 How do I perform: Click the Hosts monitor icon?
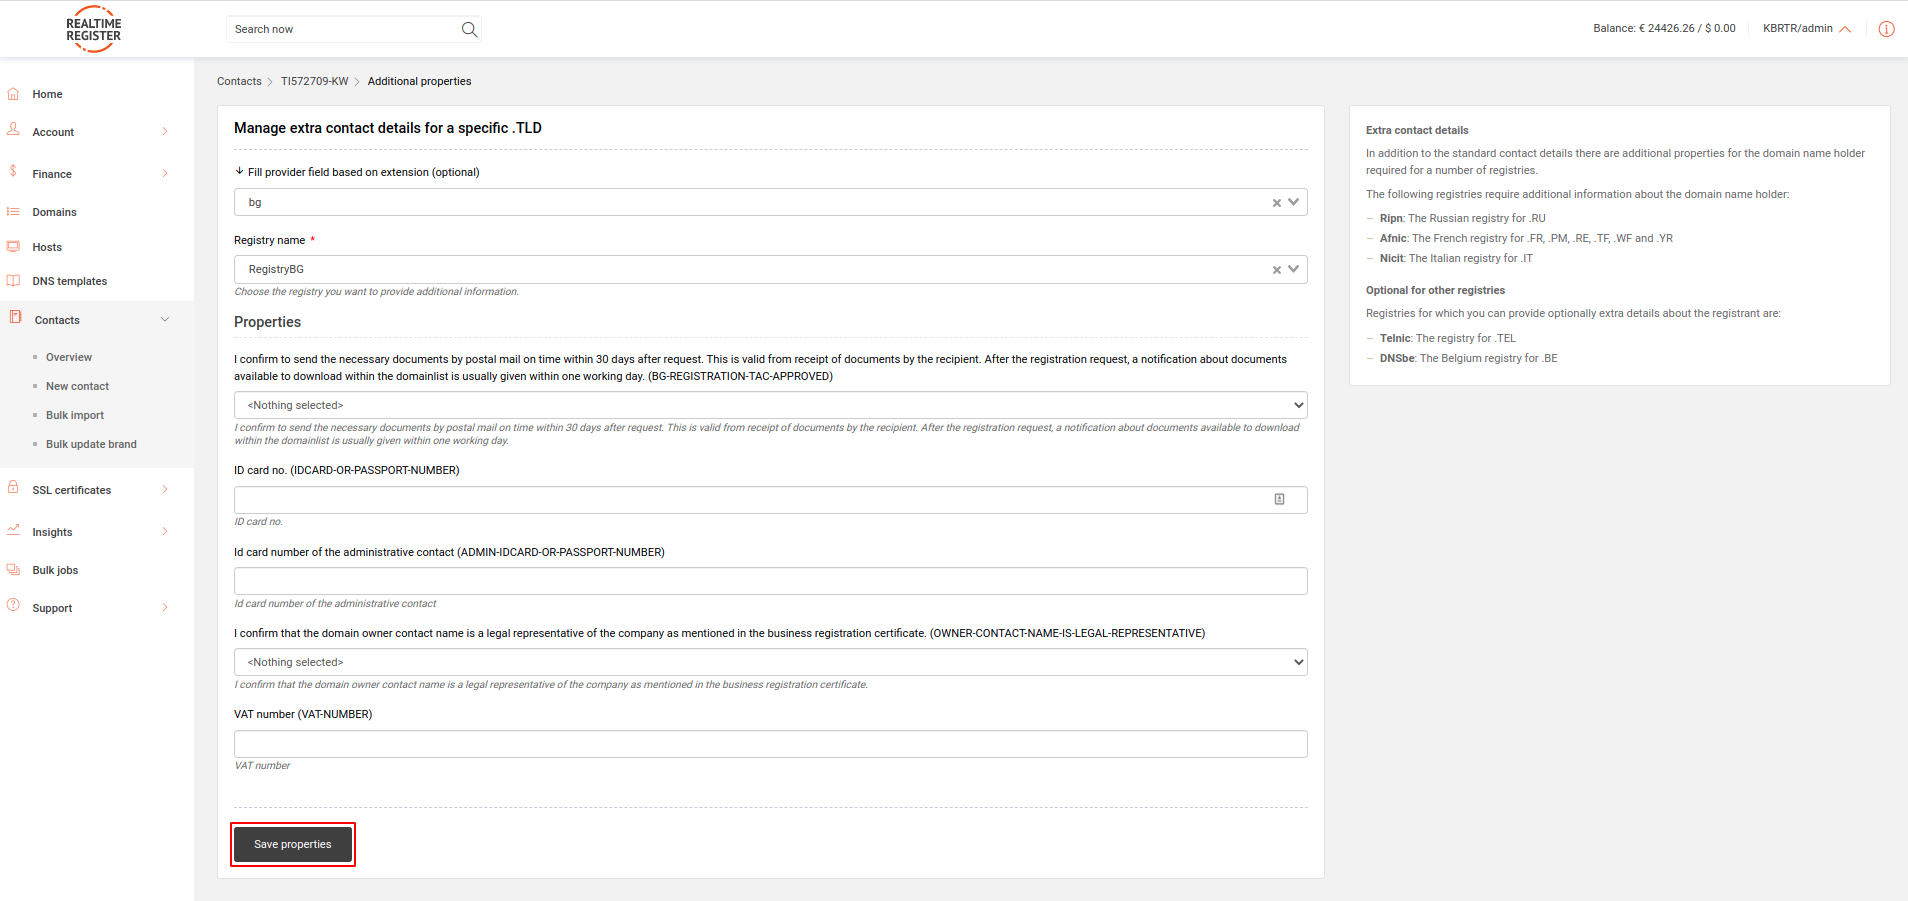[x=13, y=246]
